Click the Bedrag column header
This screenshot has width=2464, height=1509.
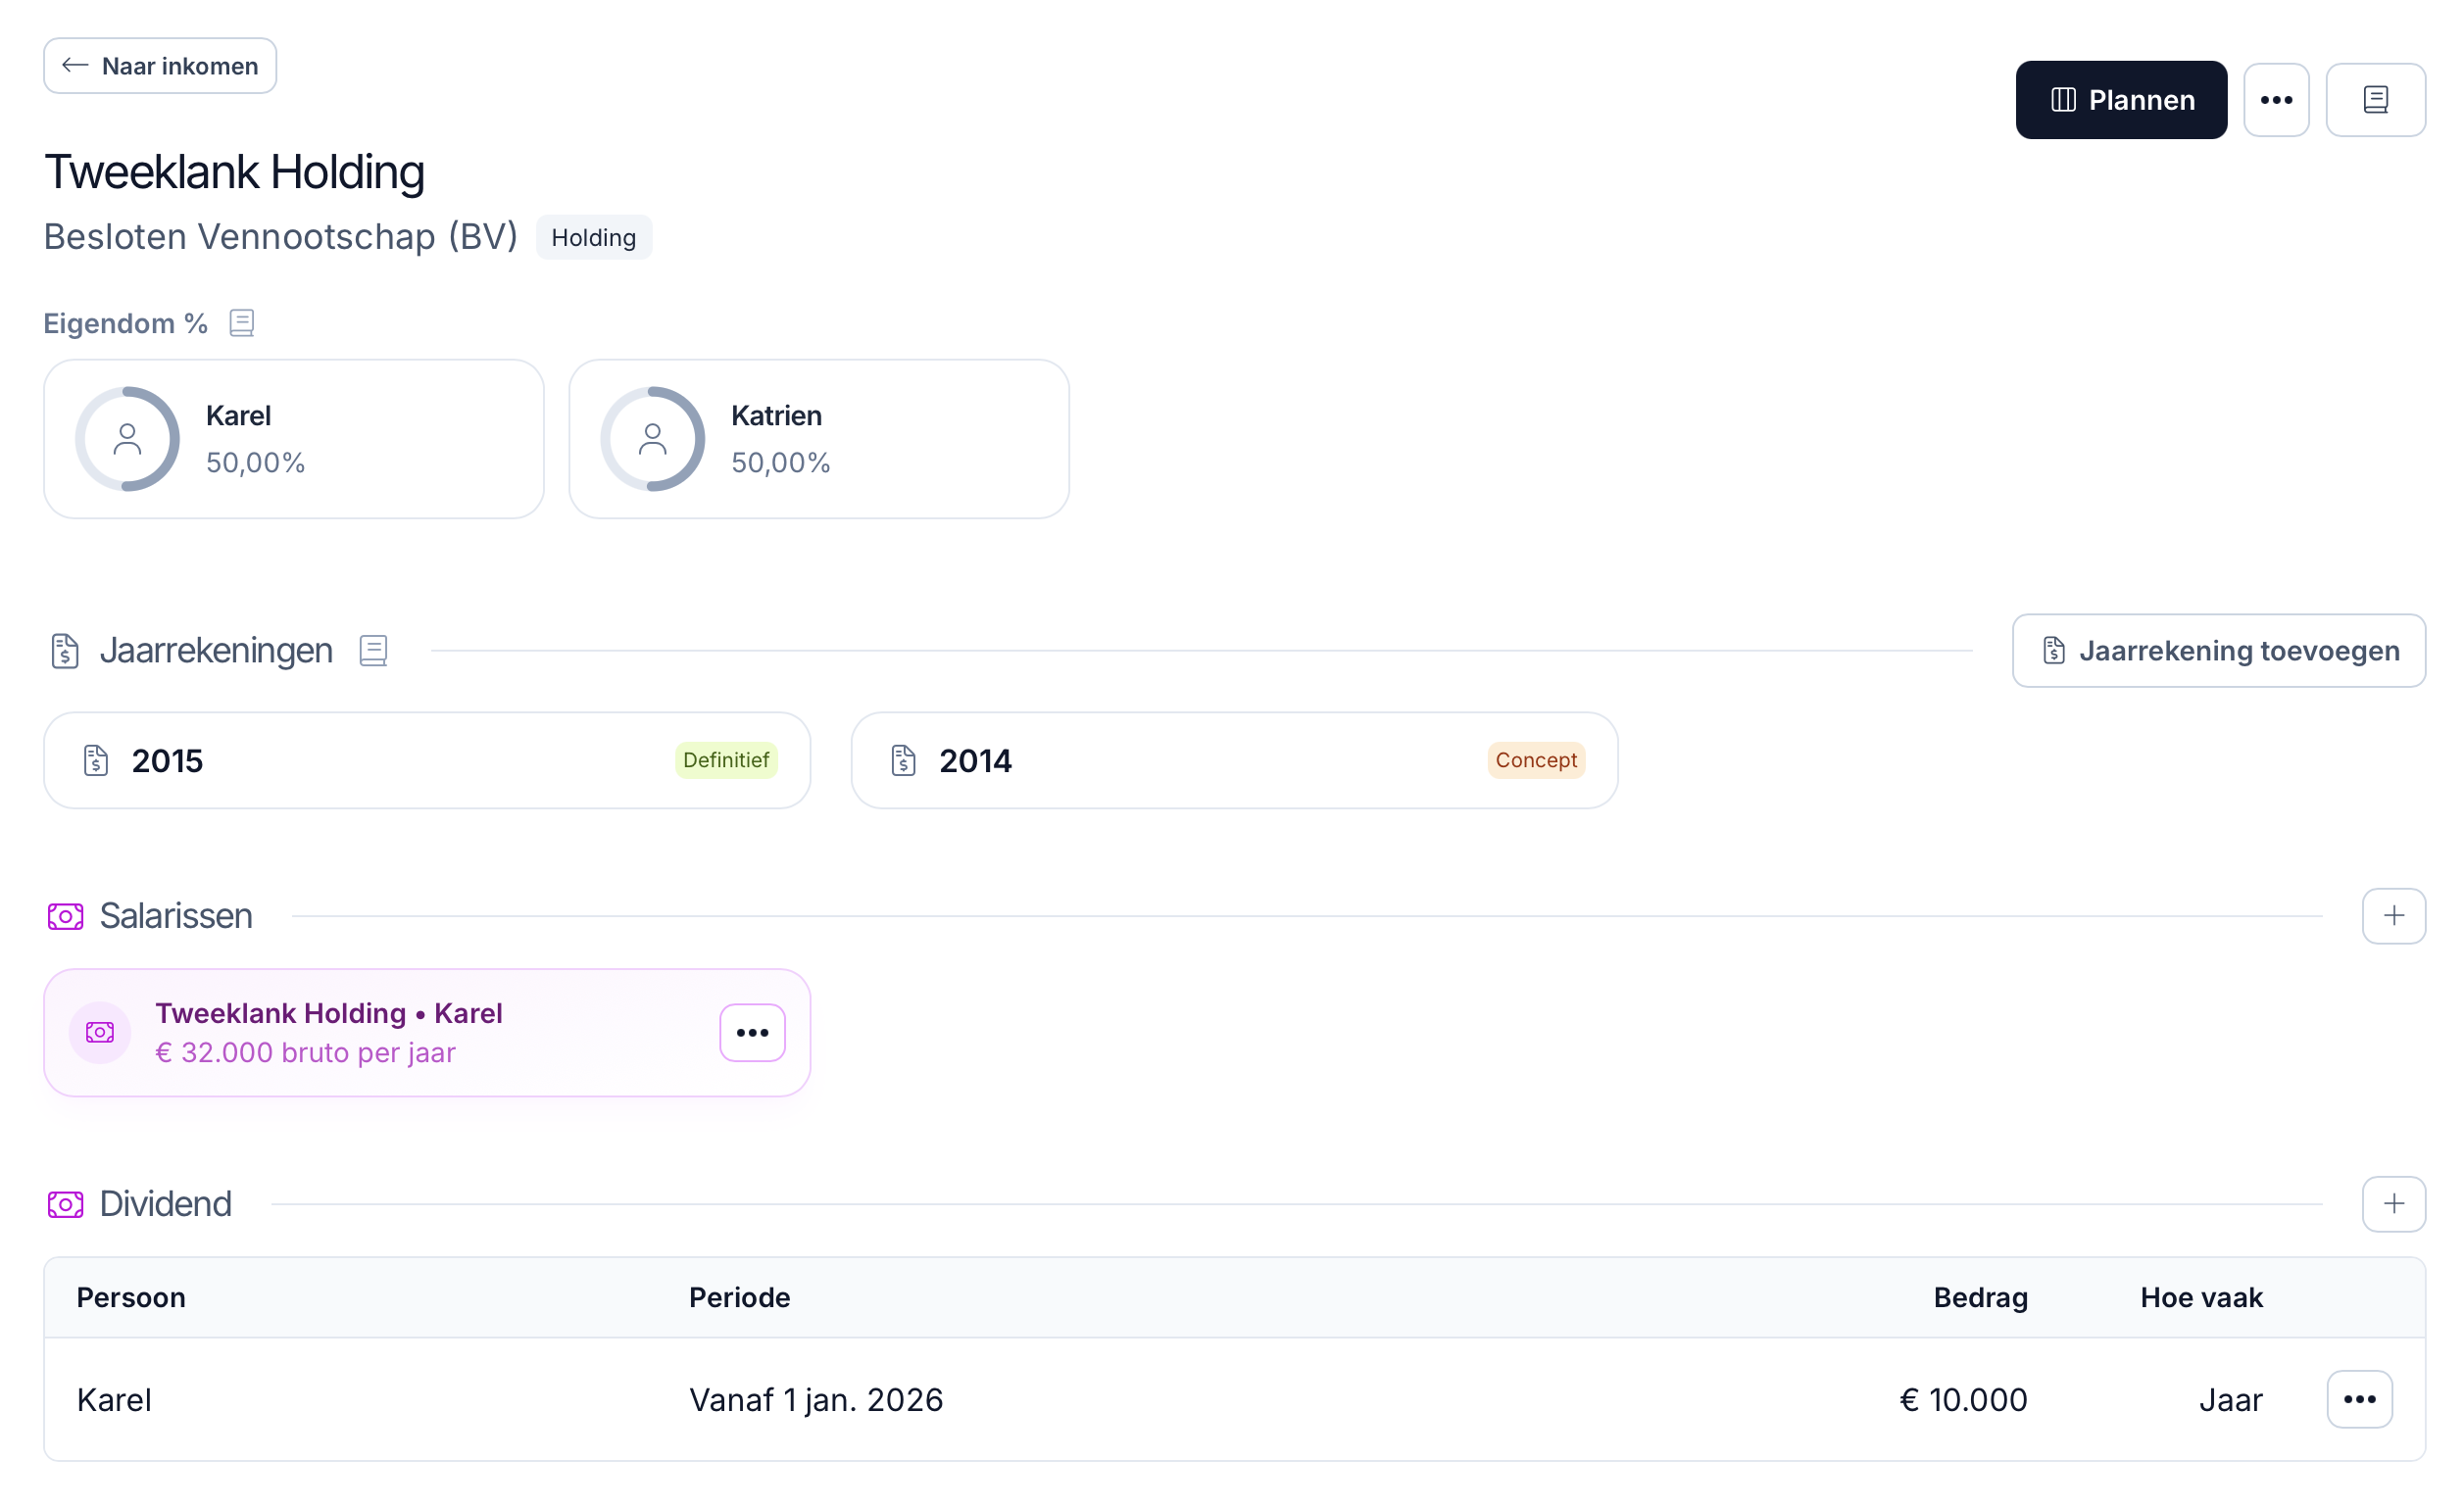click(x=1980, y=1298)
